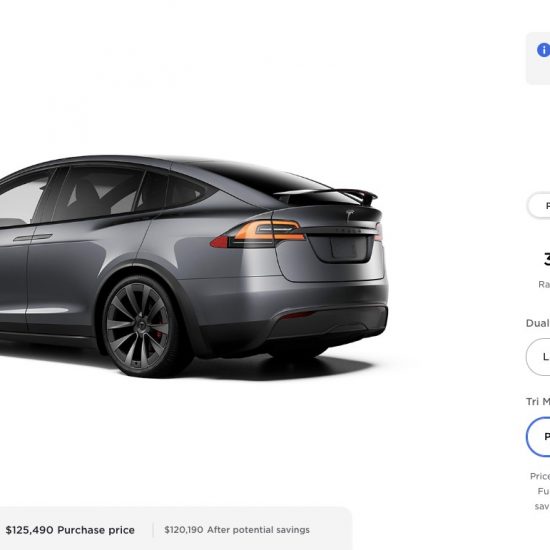Click the gray info banner box

[x=538, y=59]
